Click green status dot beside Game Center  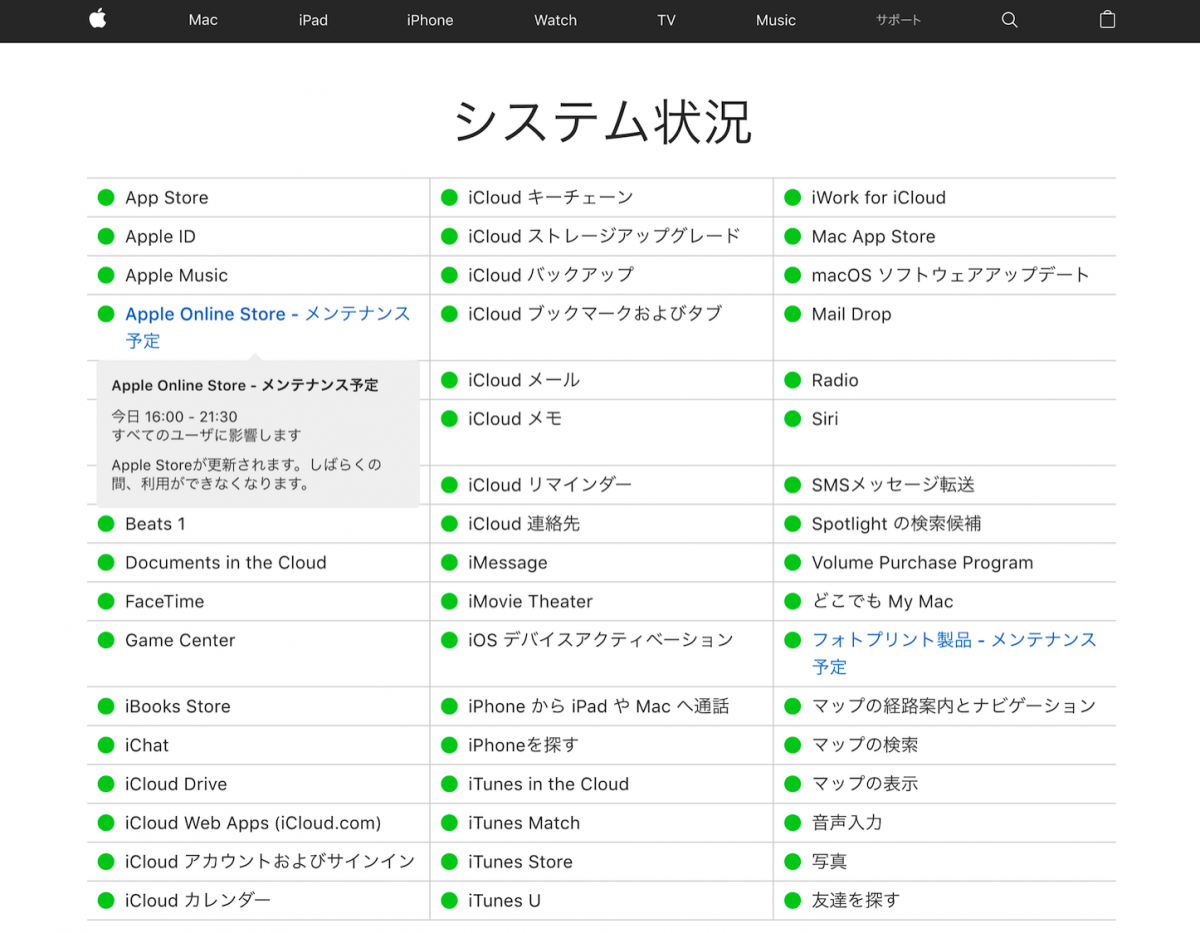106,641
